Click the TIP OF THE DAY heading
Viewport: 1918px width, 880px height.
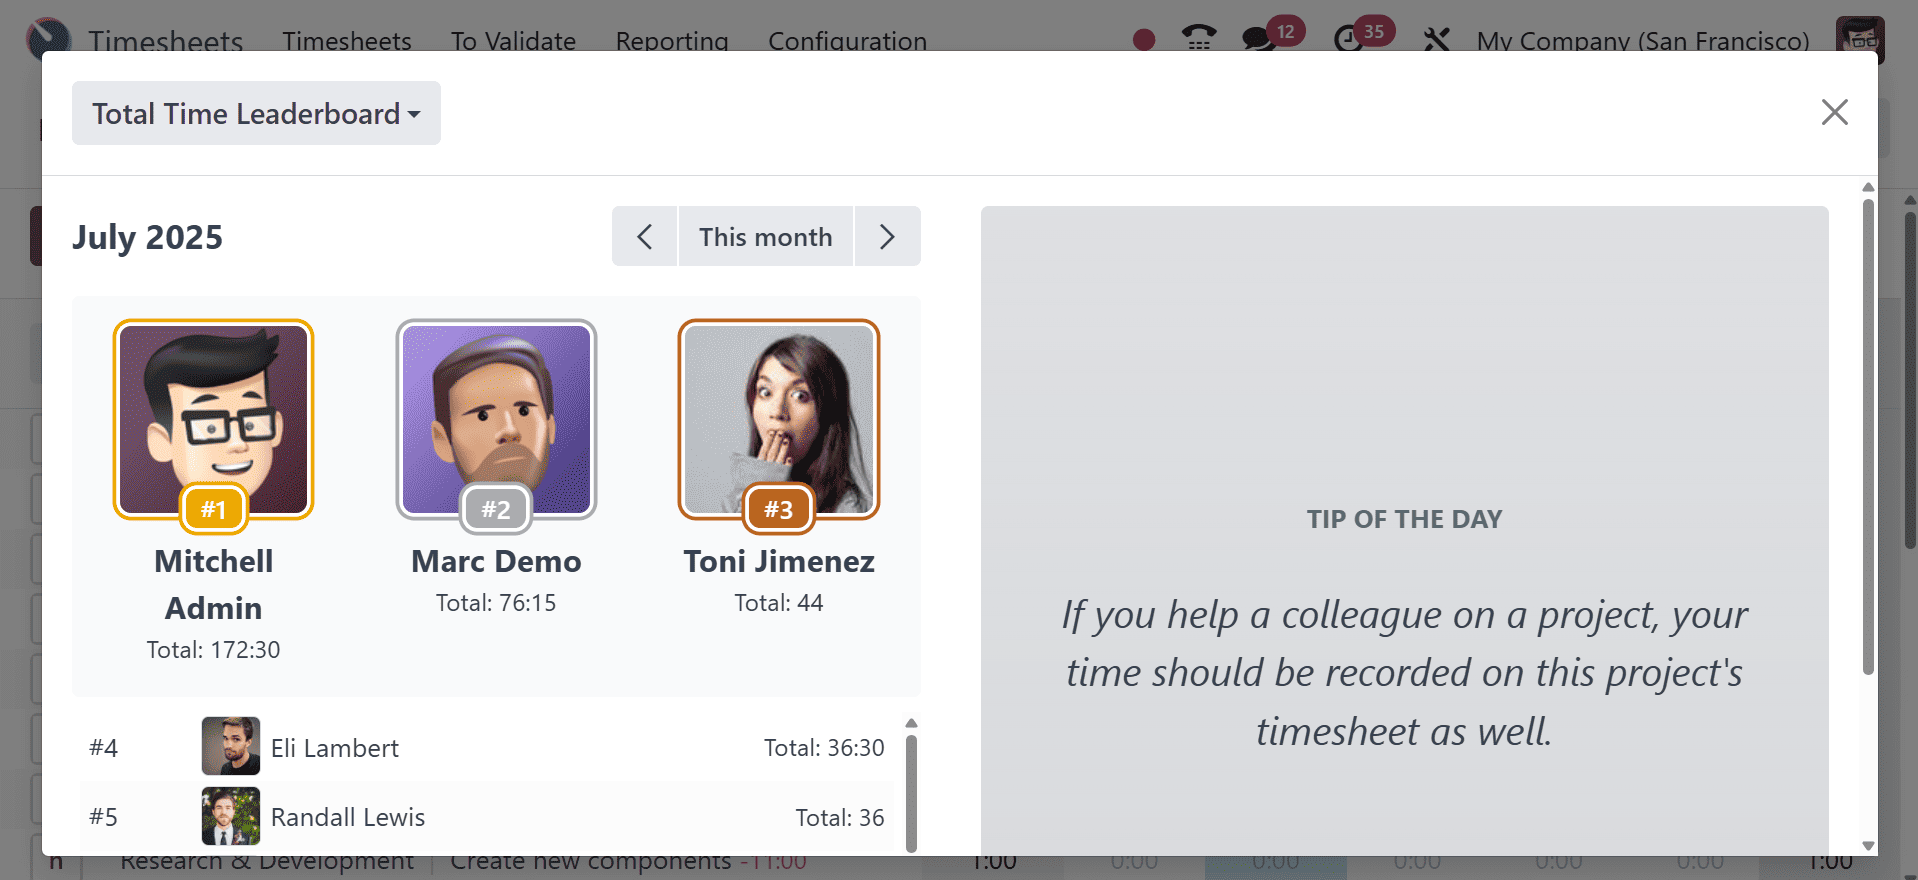point(1404,519)
